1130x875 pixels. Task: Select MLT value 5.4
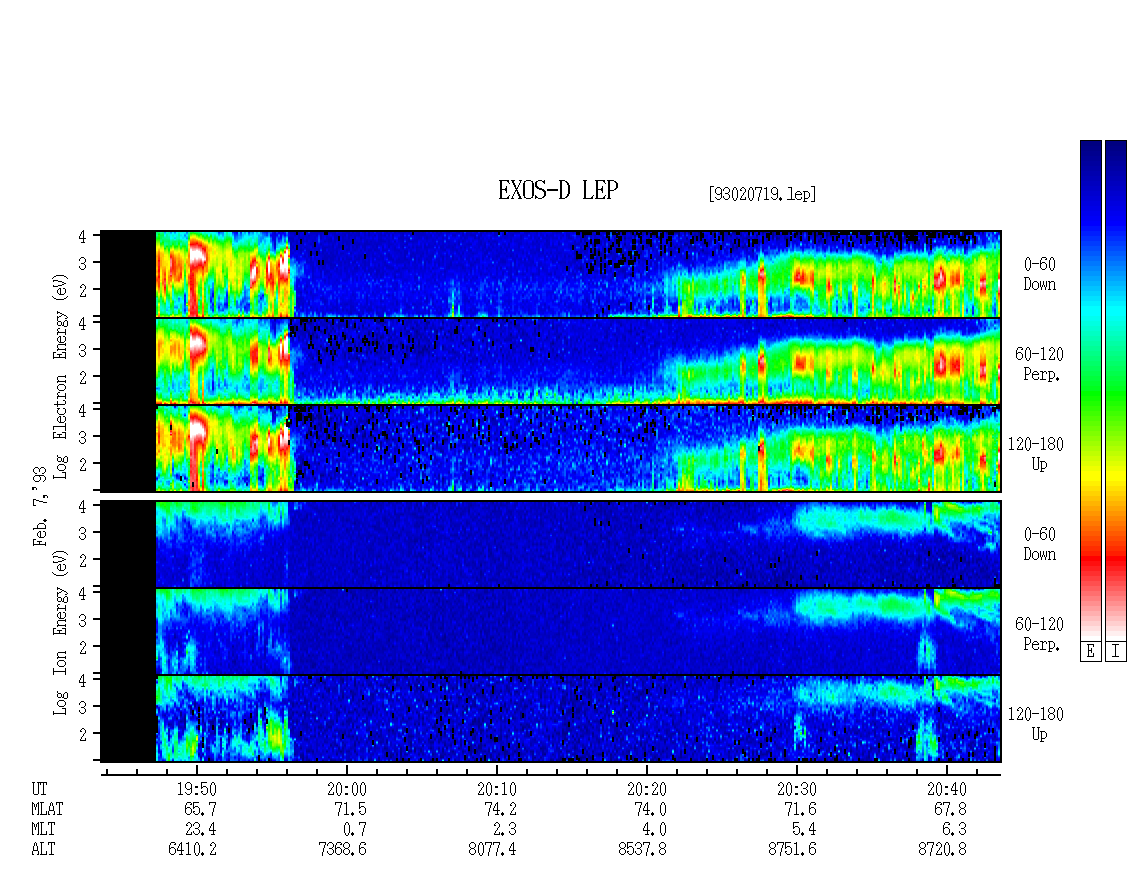click(x=805, y=830)
